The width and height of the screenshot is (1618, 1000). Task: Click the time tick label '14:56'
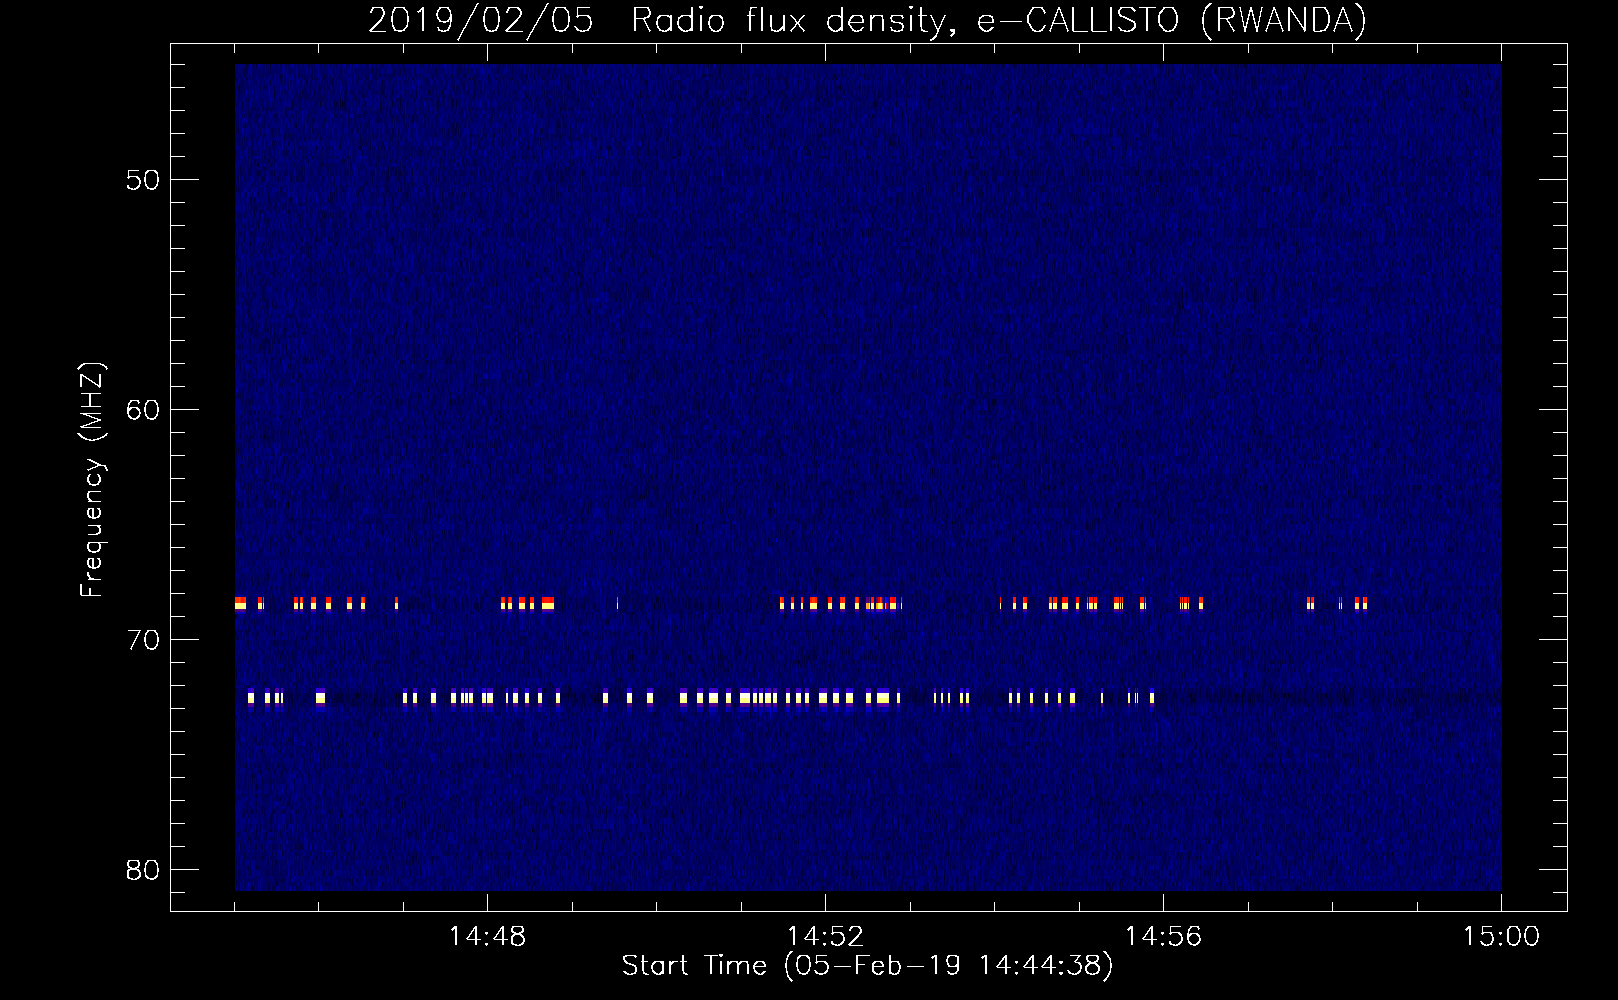[1163, 937]
